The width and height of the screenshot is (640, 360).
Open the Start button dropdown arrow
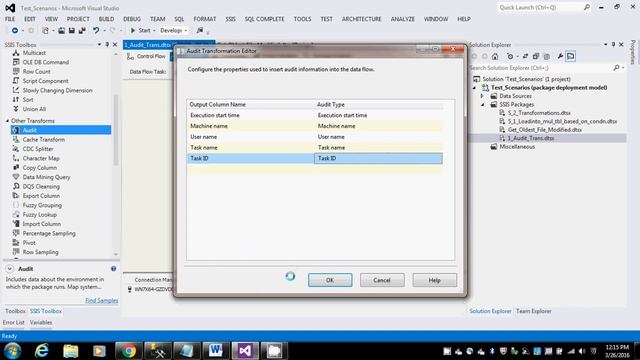coord(154,31)
